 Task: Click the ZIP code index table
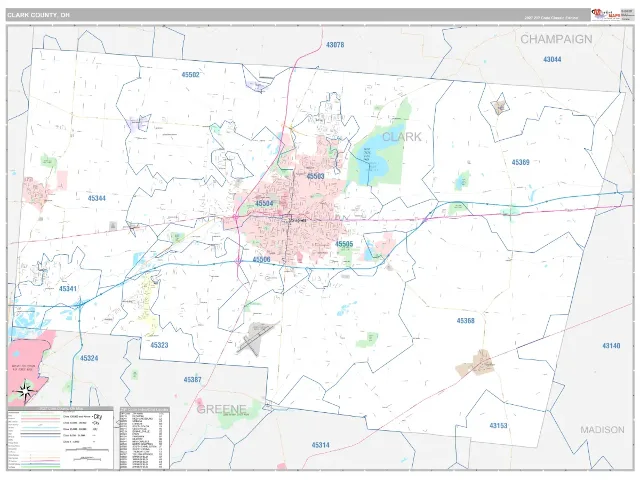click(144, 438)
